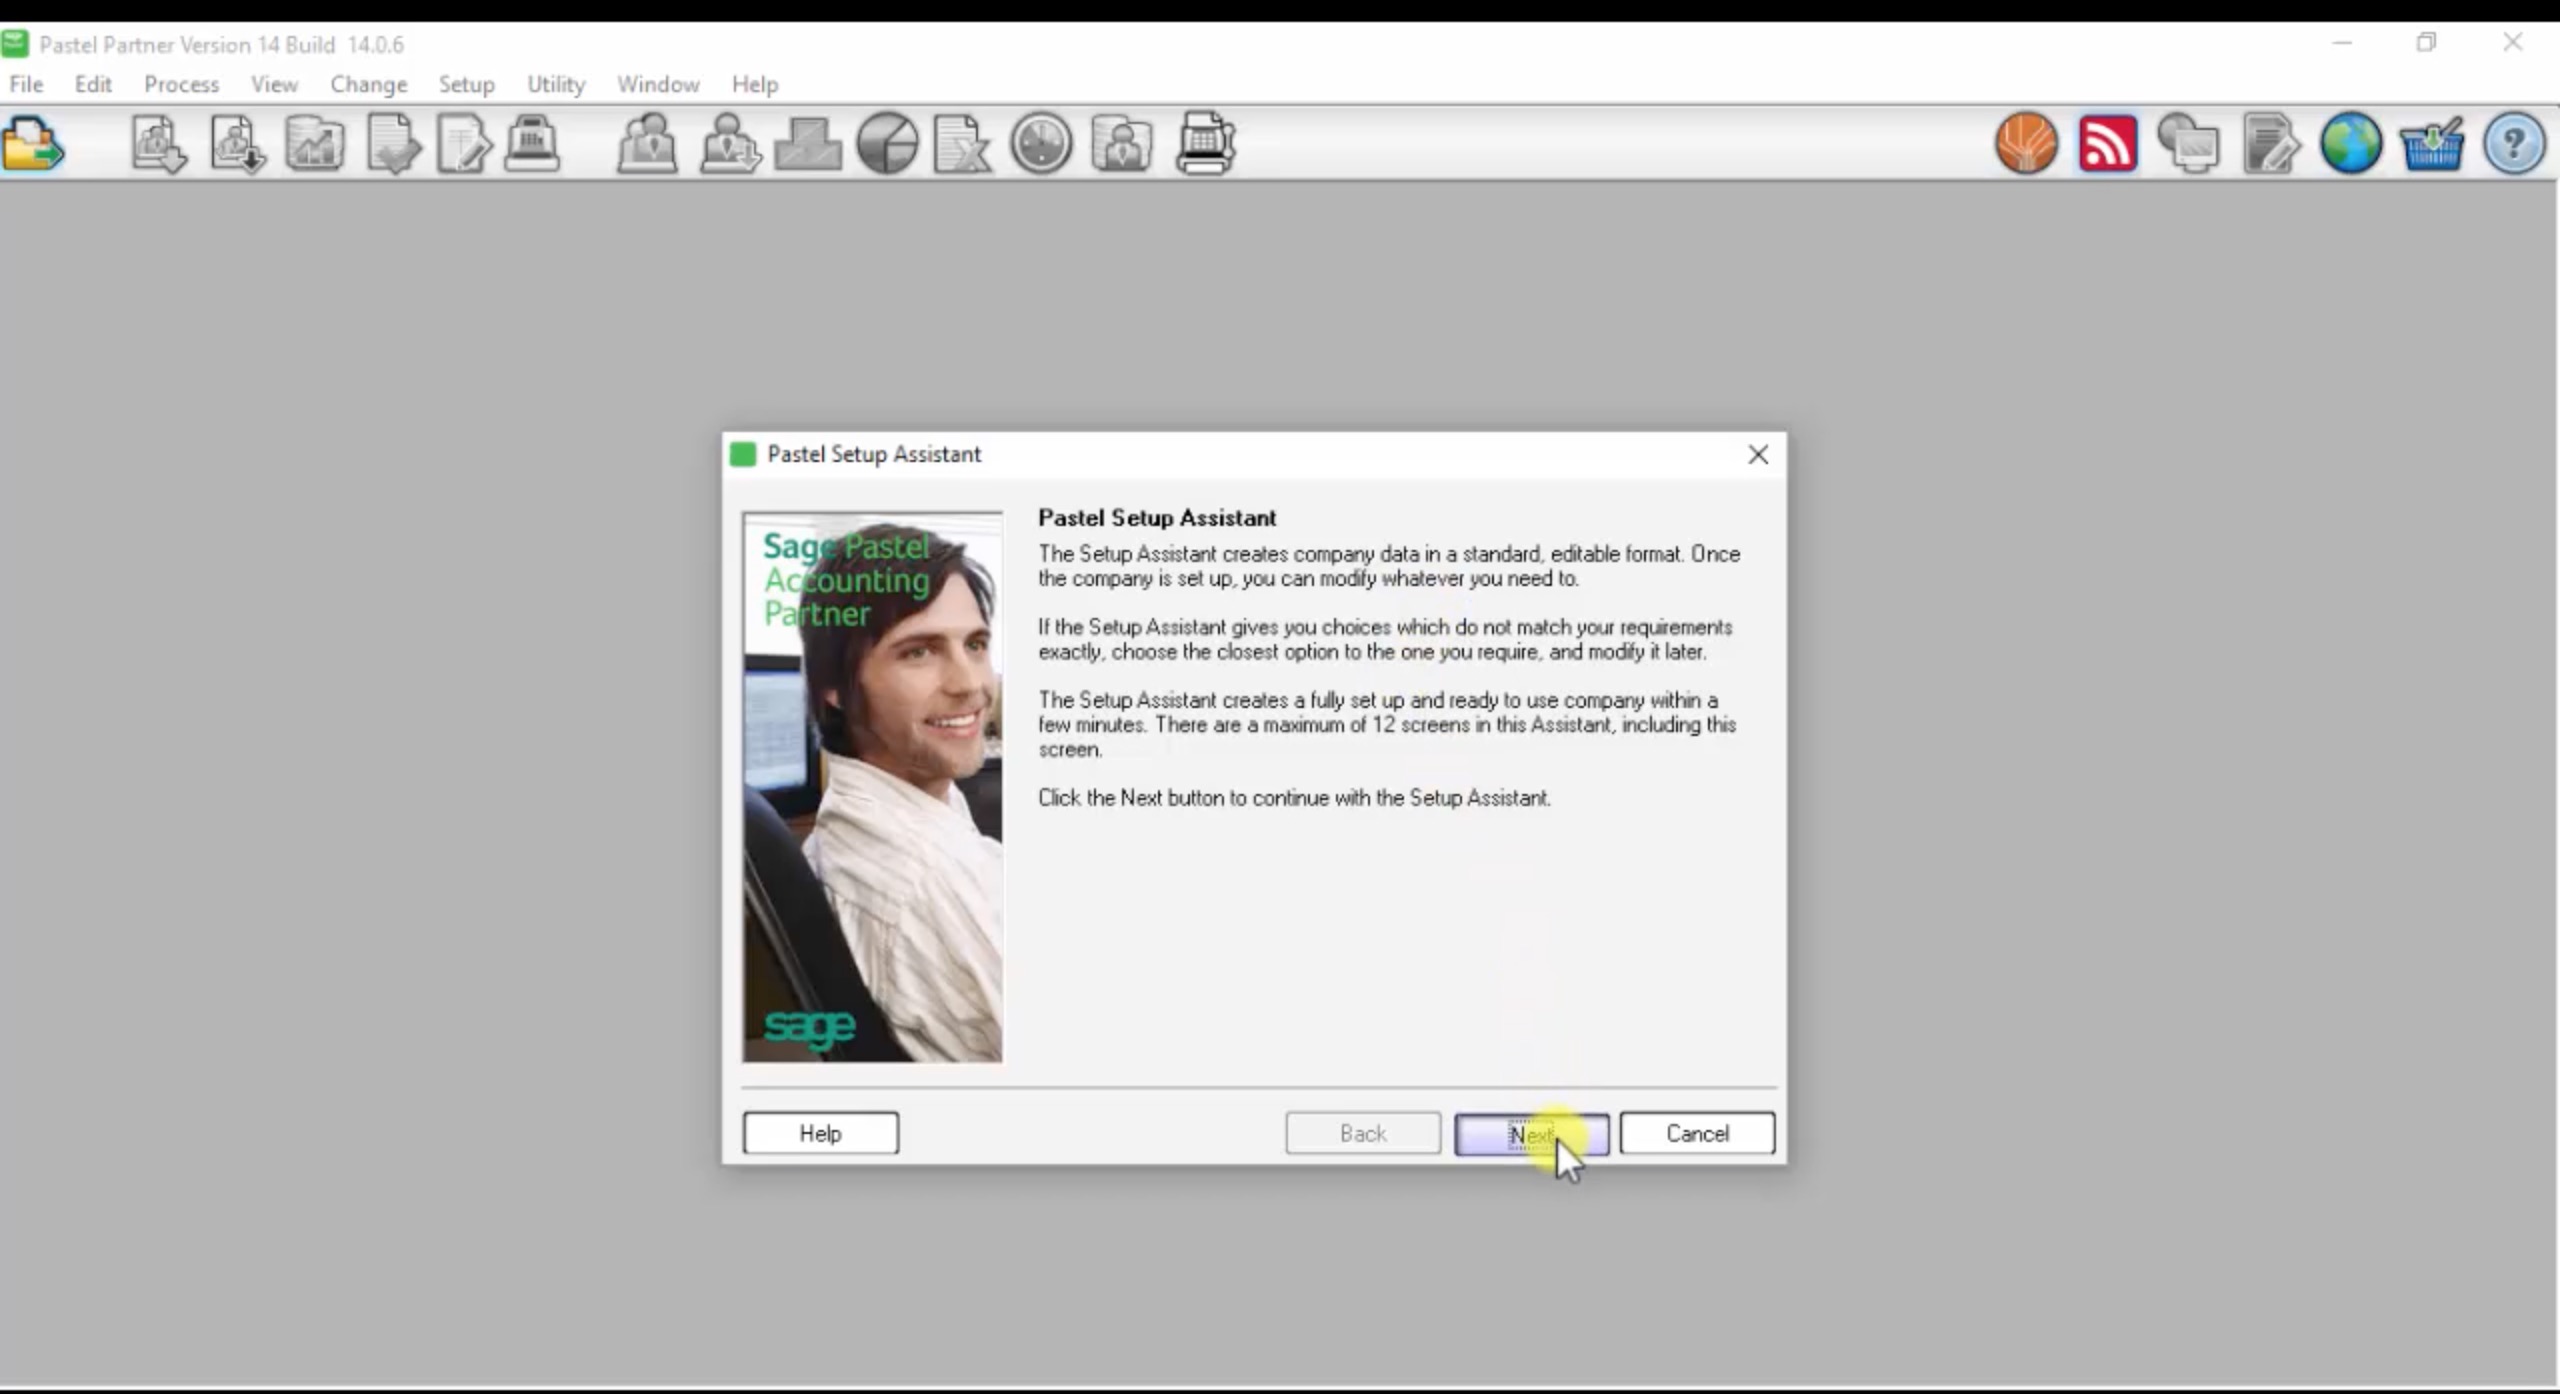Click the blue globe web icon
The width and height of the screenshot is (2560, 1394).
pos(2351,144)
